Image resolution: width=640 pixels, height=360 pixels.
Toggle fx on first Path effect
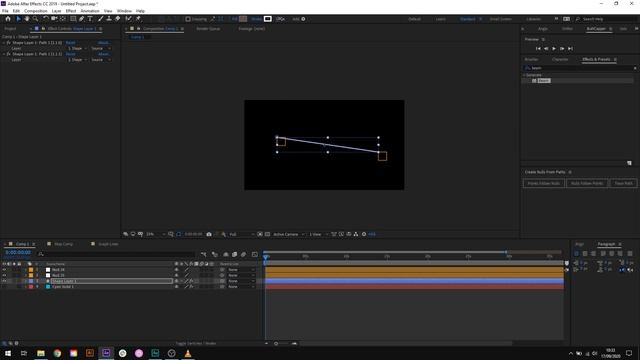click(9, 42)
